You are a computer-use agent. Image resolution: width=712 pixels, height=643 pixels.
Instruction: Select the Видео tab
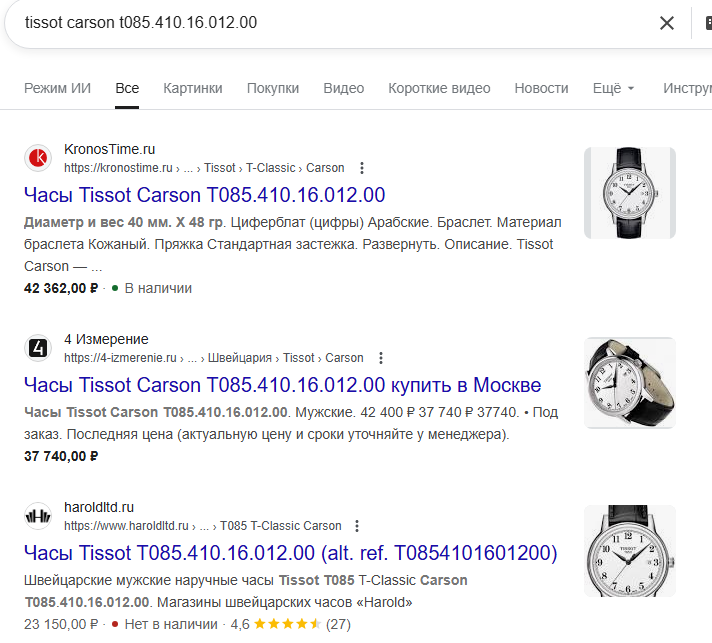[x=344, y=88]
